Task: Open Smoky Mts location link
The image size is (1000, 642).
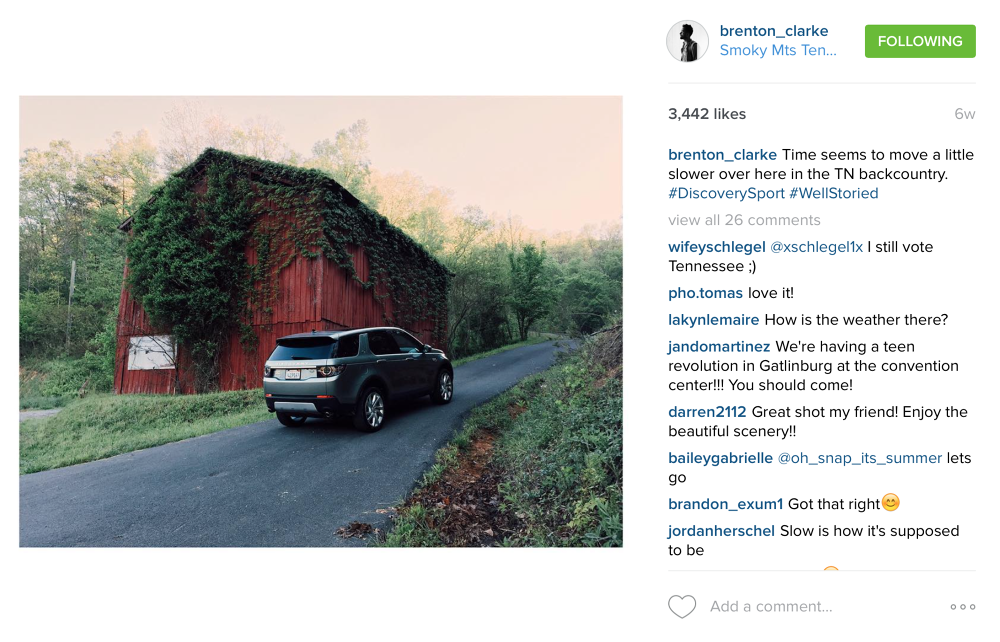Action: (778, 51)
